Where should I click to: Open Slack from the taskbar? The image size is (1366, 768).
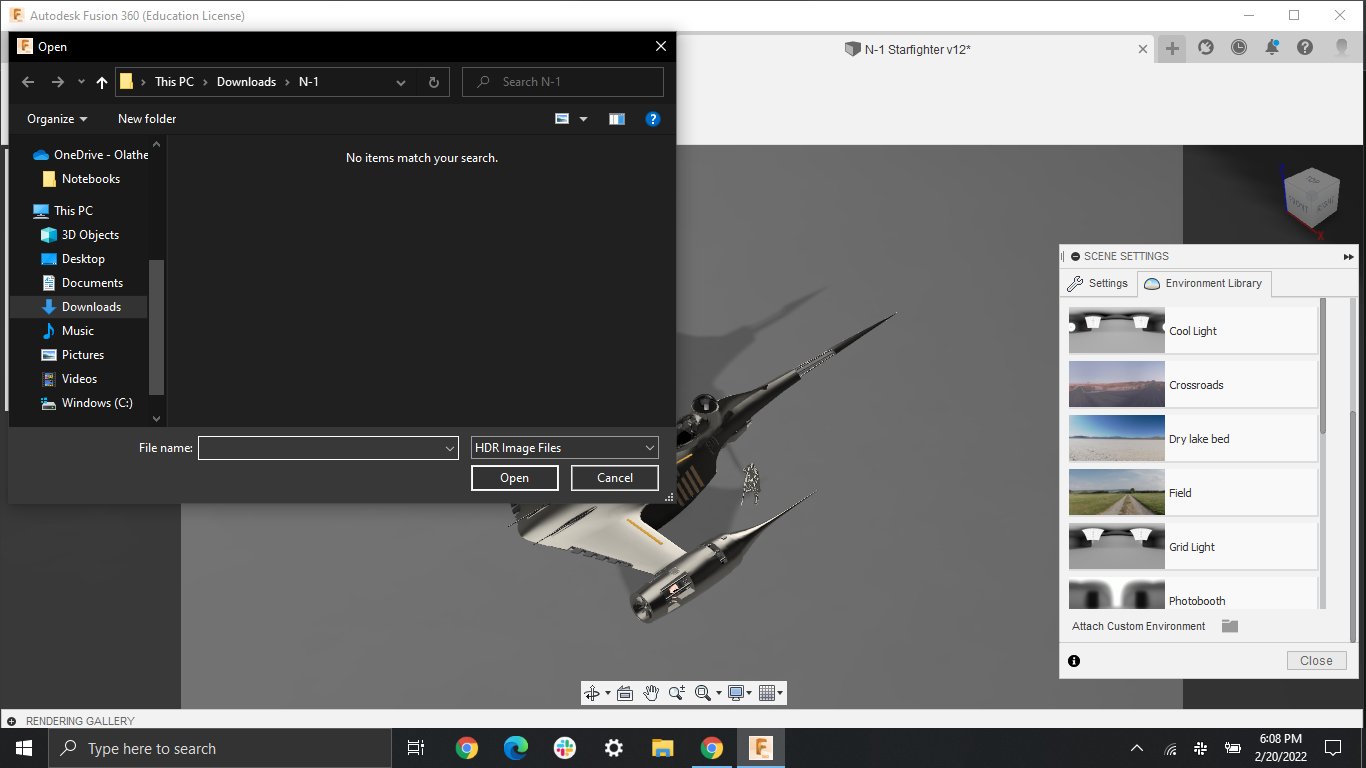coord(564,747)
